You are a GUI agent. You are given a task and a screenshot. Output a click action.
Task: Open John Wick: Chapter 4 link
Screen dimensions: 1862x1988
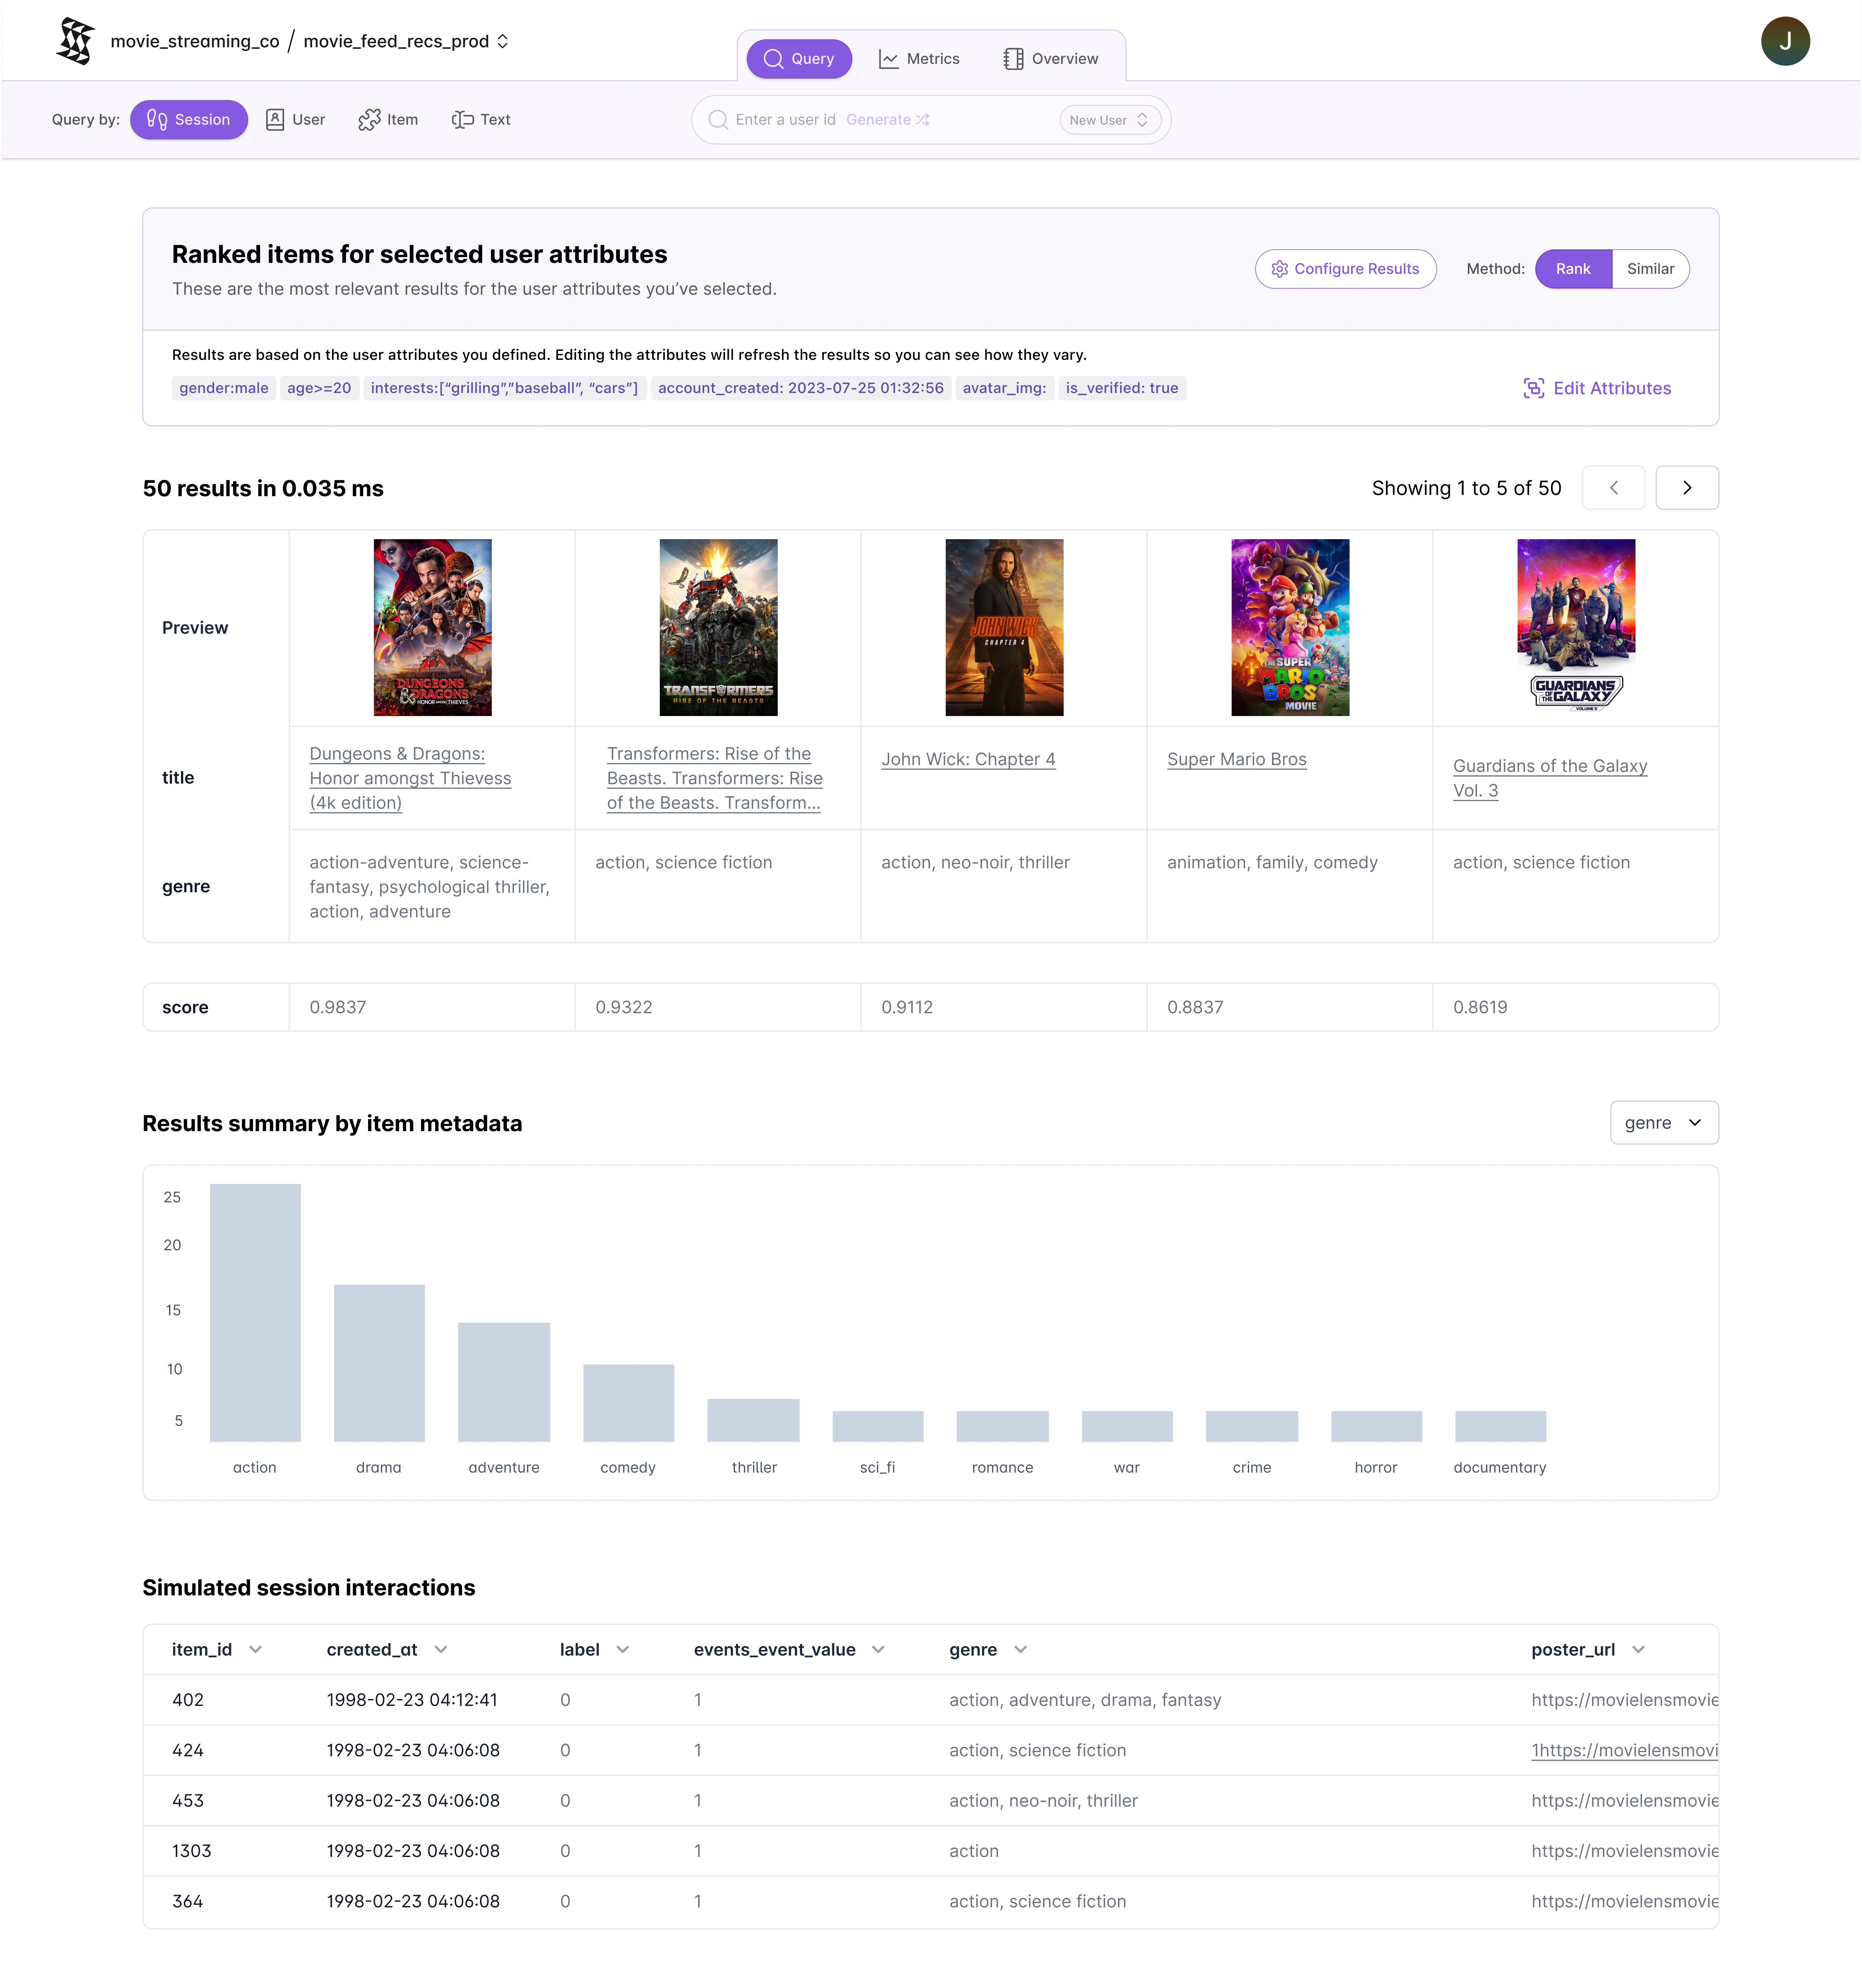[968, 759]
